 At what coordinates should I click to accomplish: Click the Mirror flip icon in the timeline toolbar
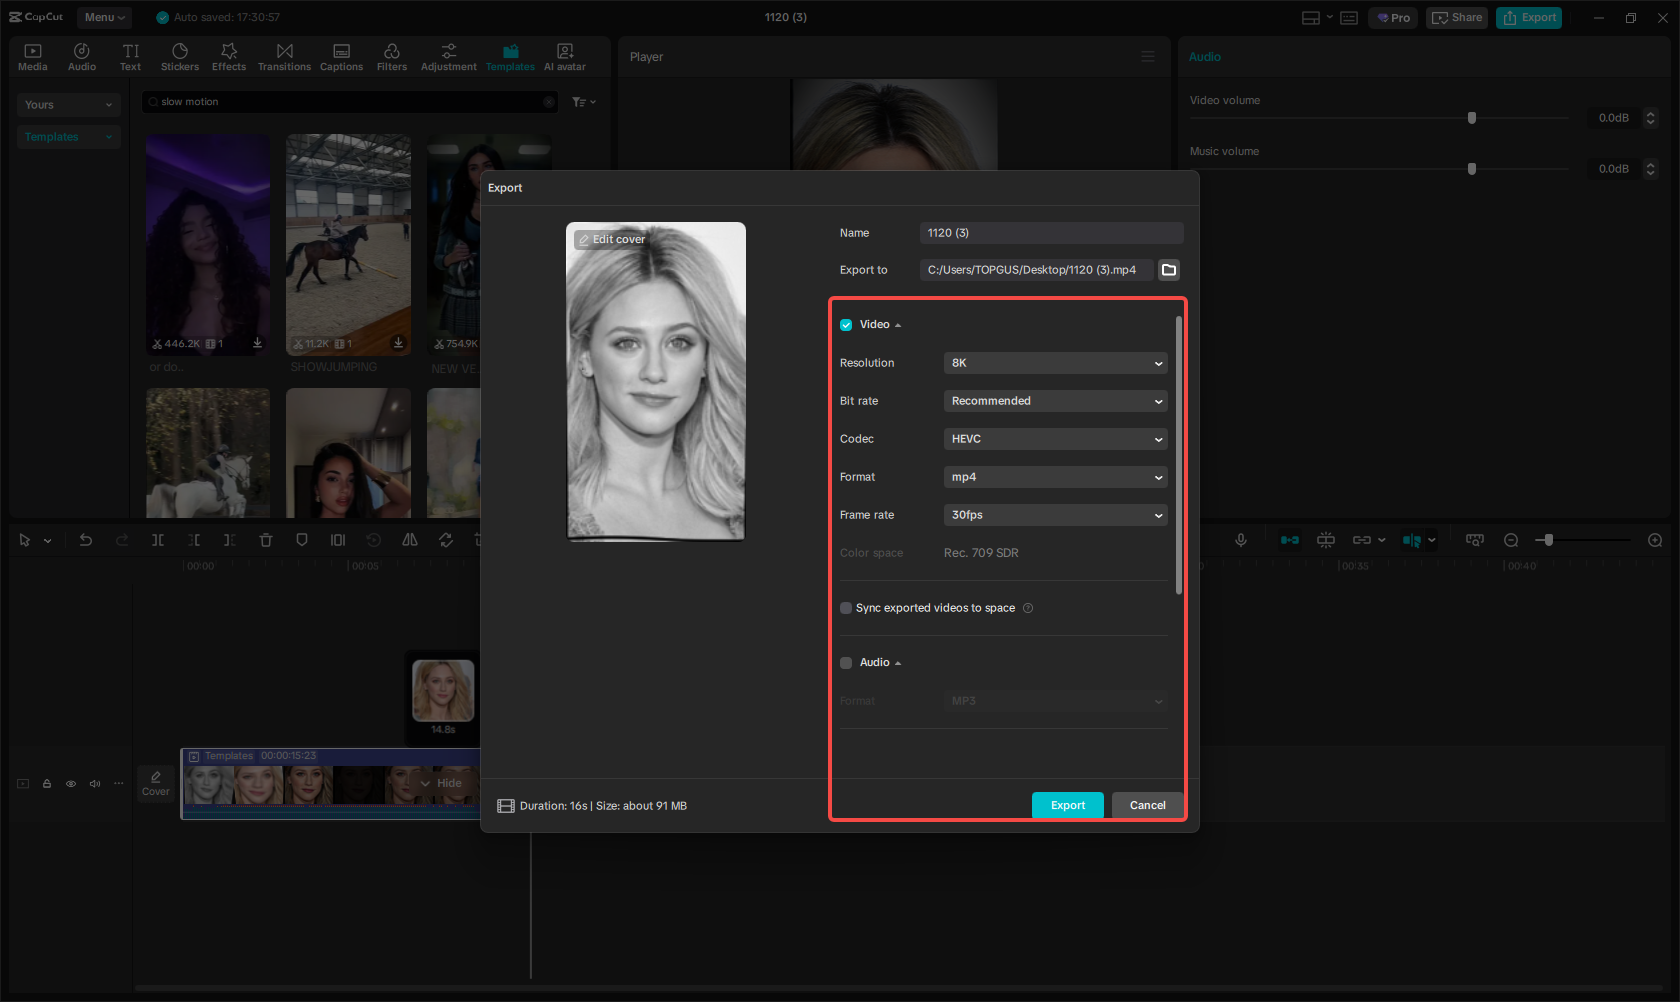pyautogui.click(x=410, y=539)
